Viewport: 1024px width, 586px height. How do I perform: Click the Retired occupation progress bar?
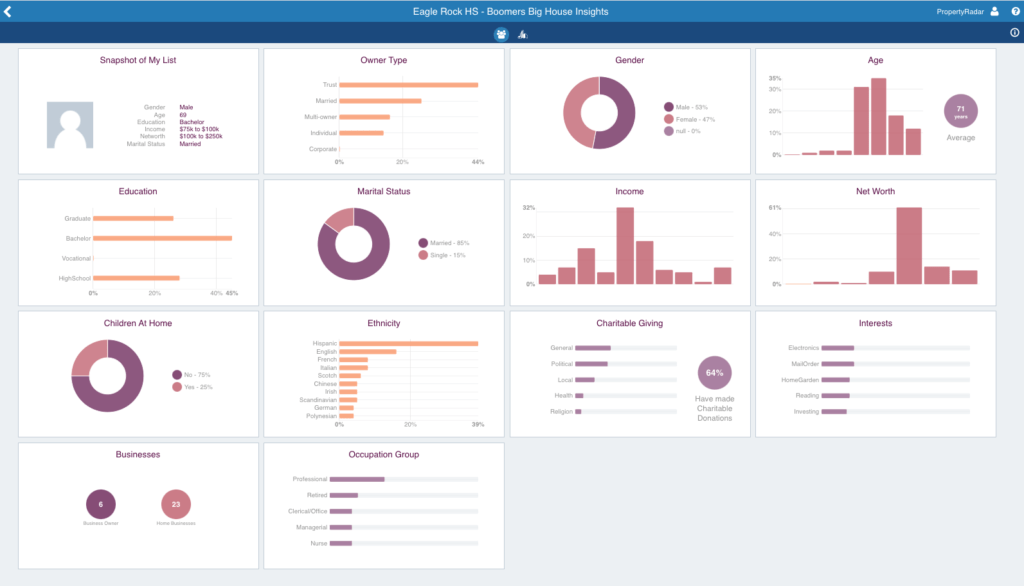click(404, 495)
